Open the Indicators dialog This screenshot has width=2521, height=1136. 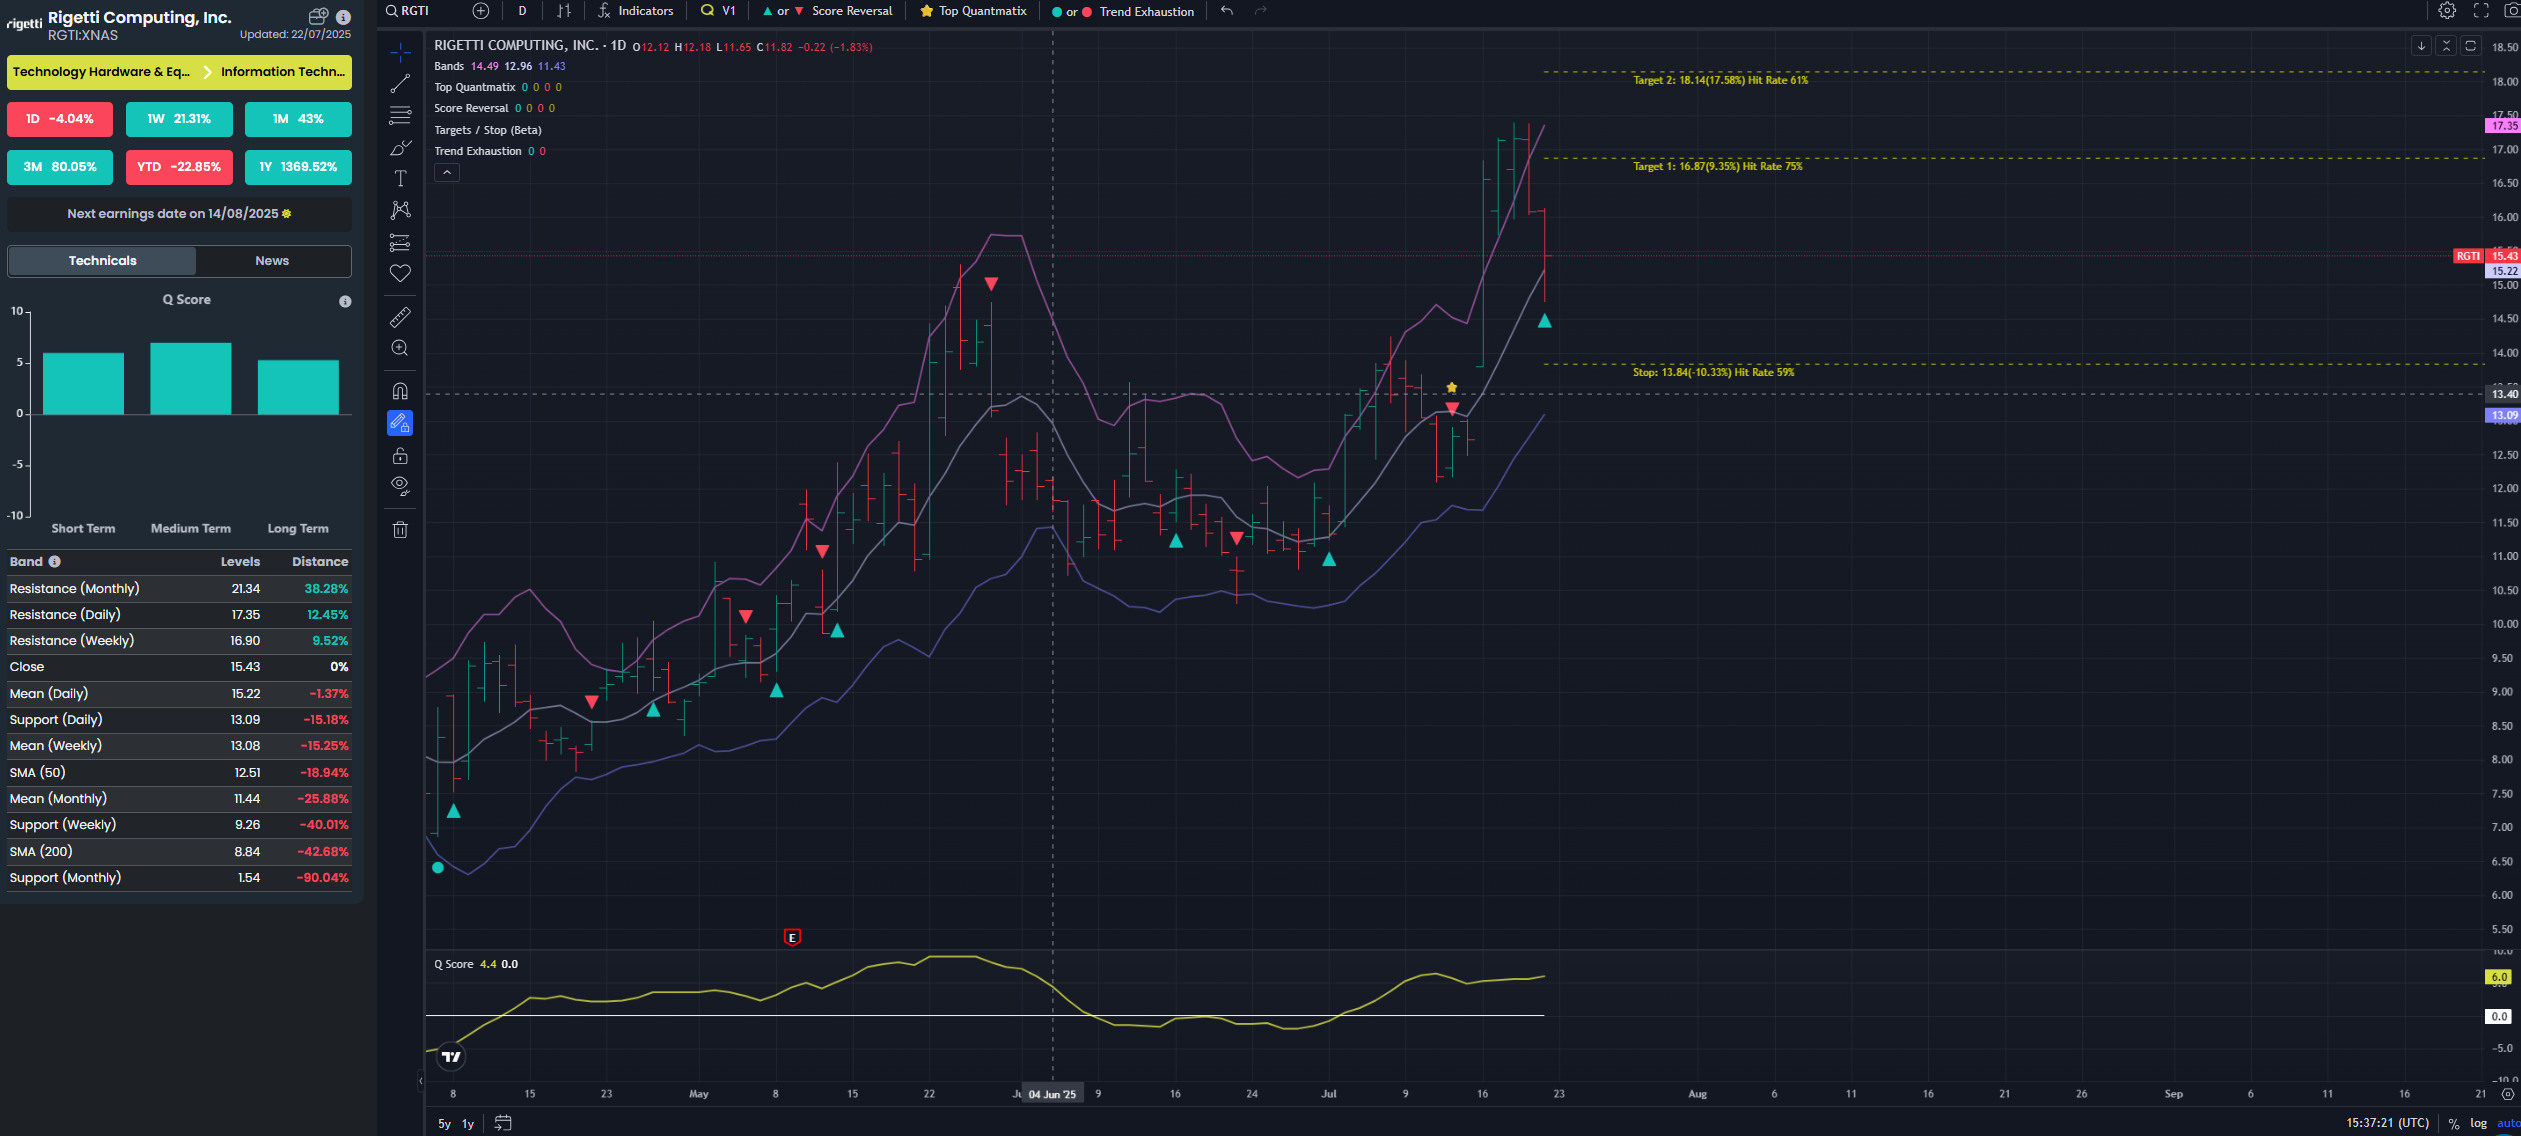[636, 11]
